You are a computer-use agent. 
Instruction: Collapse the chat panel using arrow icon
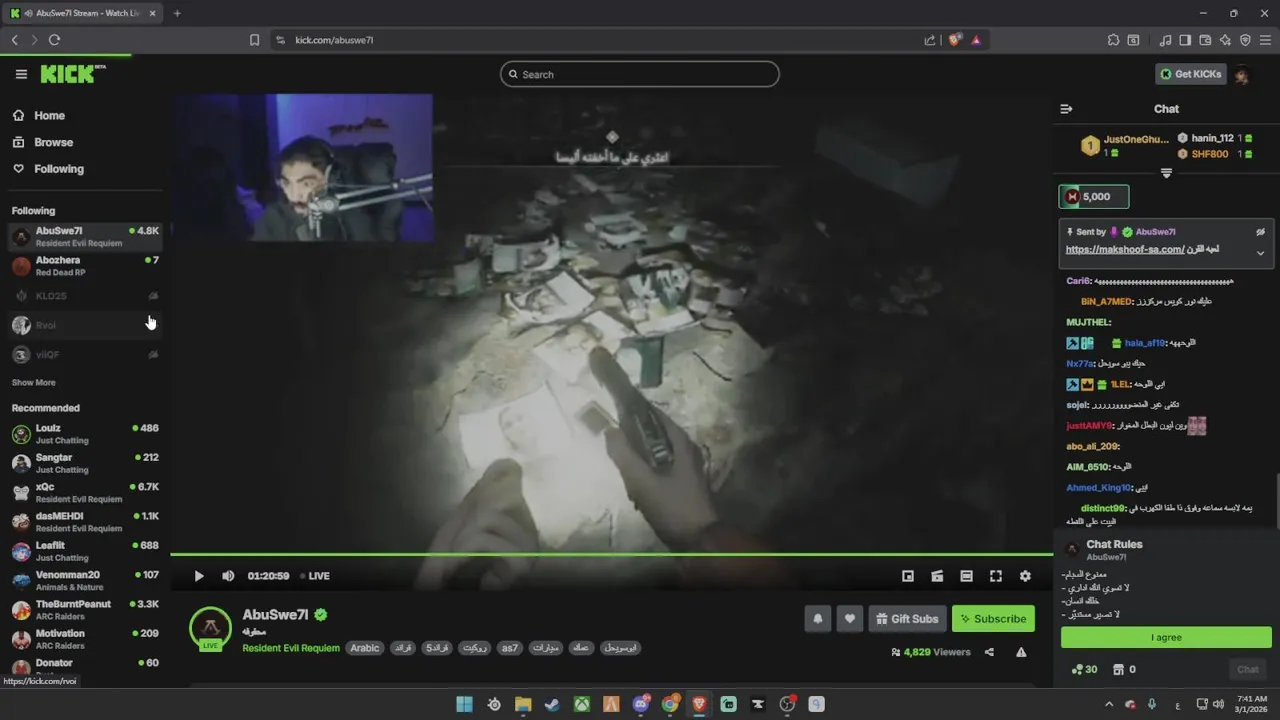point(1066,109)
